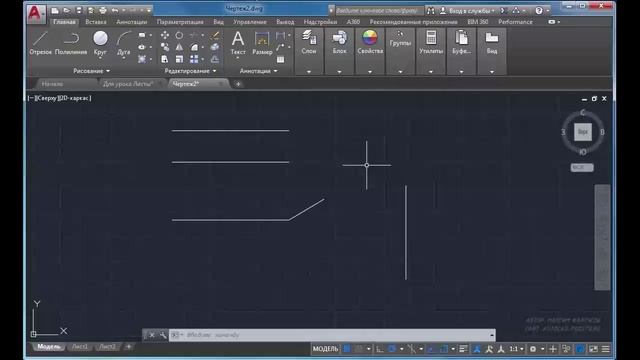Click the МОДЕЛЬ button in status bar
Screen dimensions: 640x360
click(x=325, y=349)
